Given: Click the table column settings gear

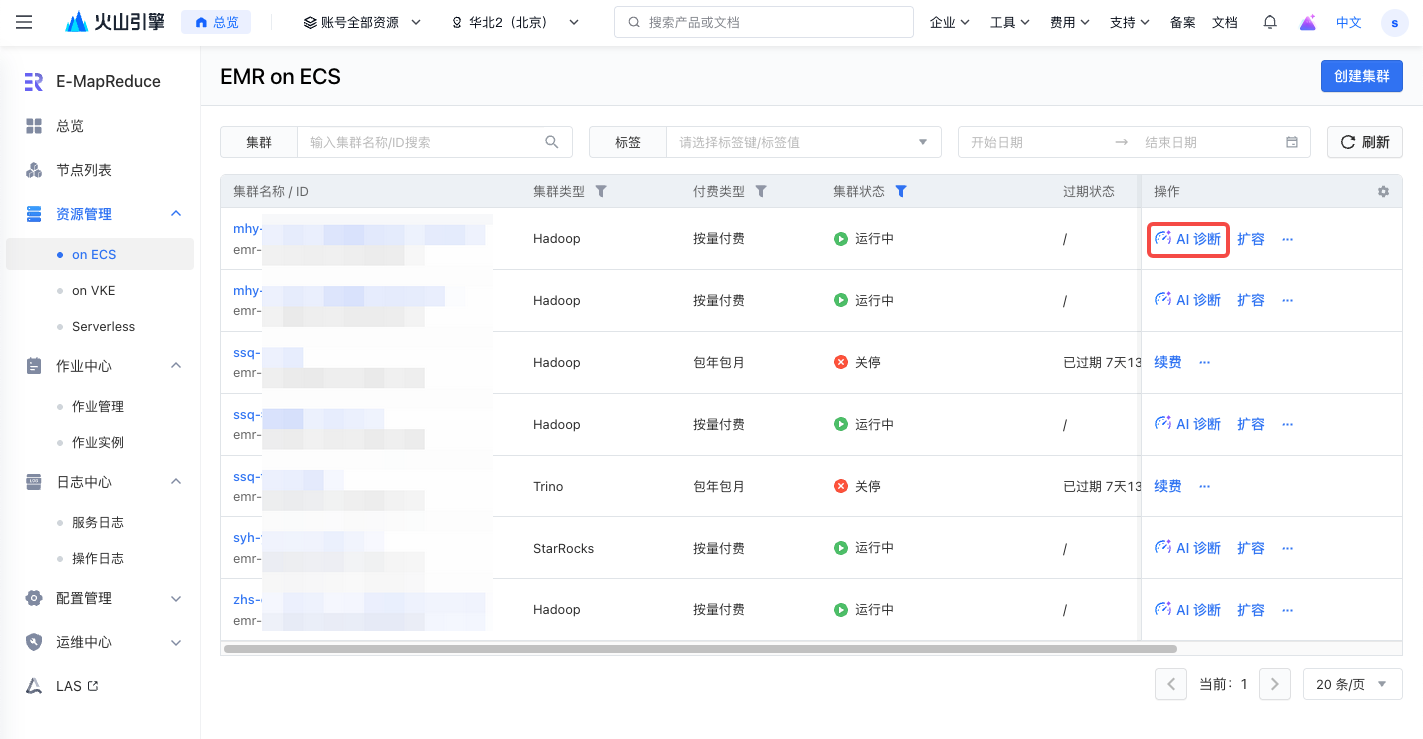Looking at the screenshot, I should coord(1383,192).
